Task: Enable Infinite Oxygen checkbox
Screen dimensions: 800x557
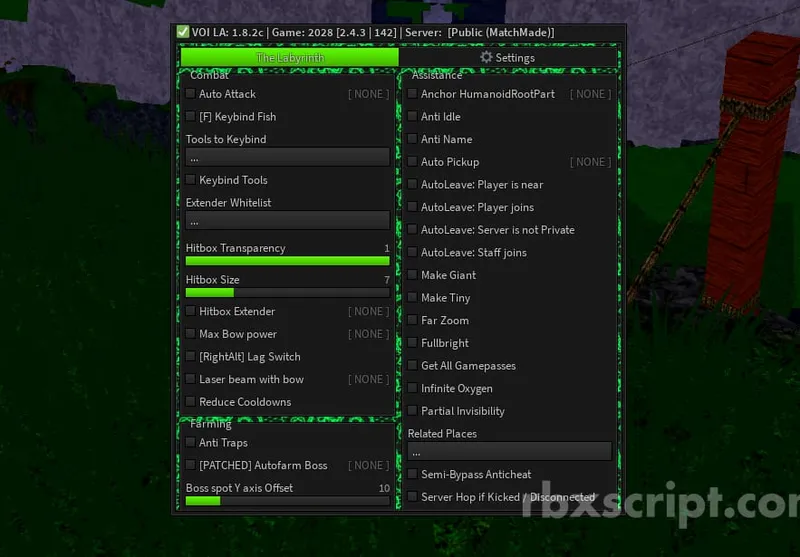Action: (412, 388)
